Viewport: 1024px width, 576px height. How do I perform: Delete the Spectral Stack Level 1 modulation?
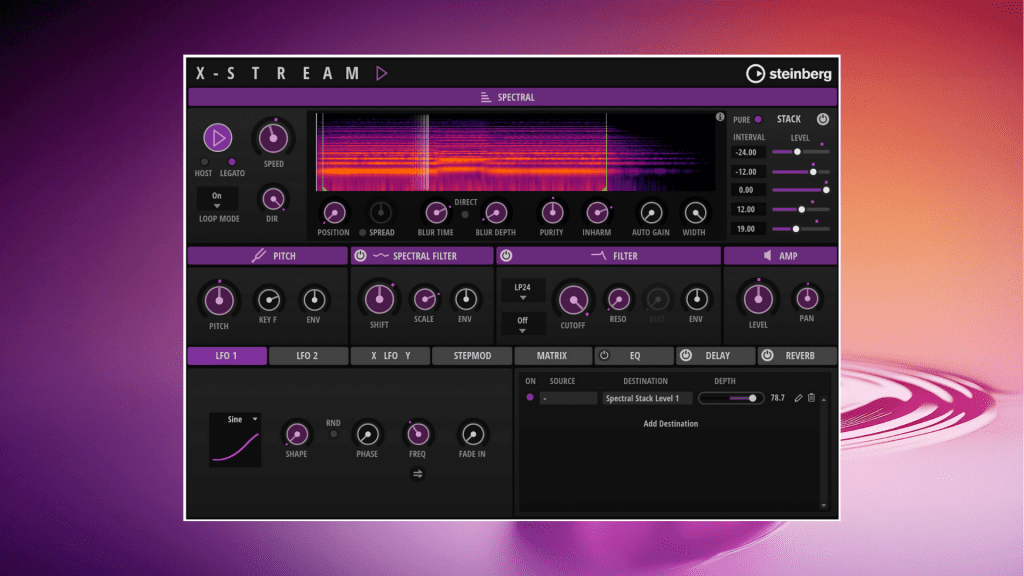811,398
